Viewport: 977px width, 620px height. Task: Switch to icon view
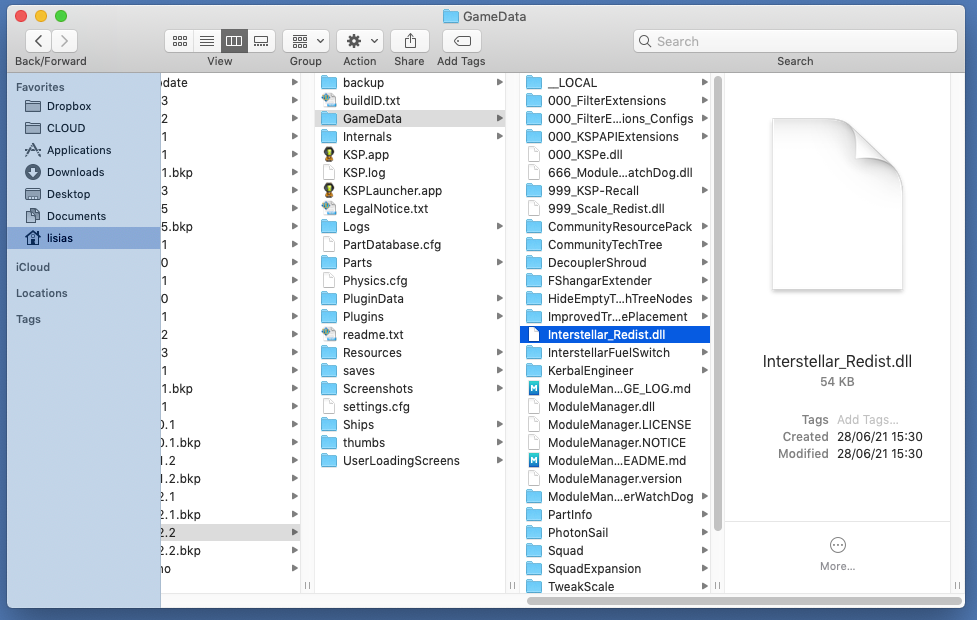coord(179,41)
